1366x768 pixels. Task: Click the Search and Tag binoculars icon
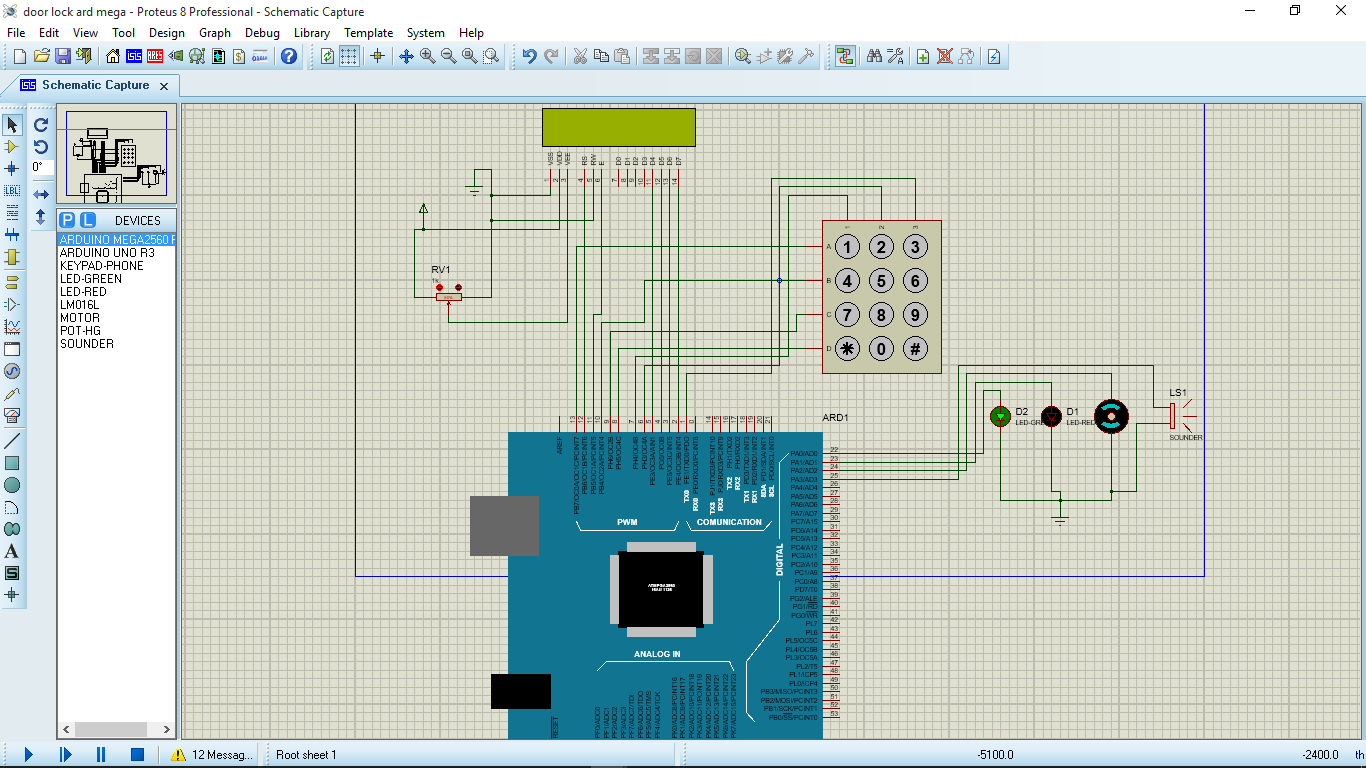pos(874,56)
